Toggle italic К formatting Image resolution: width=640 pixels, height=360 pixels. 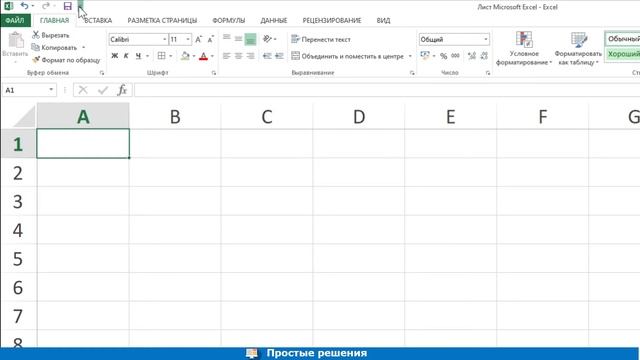click(126, 56)
